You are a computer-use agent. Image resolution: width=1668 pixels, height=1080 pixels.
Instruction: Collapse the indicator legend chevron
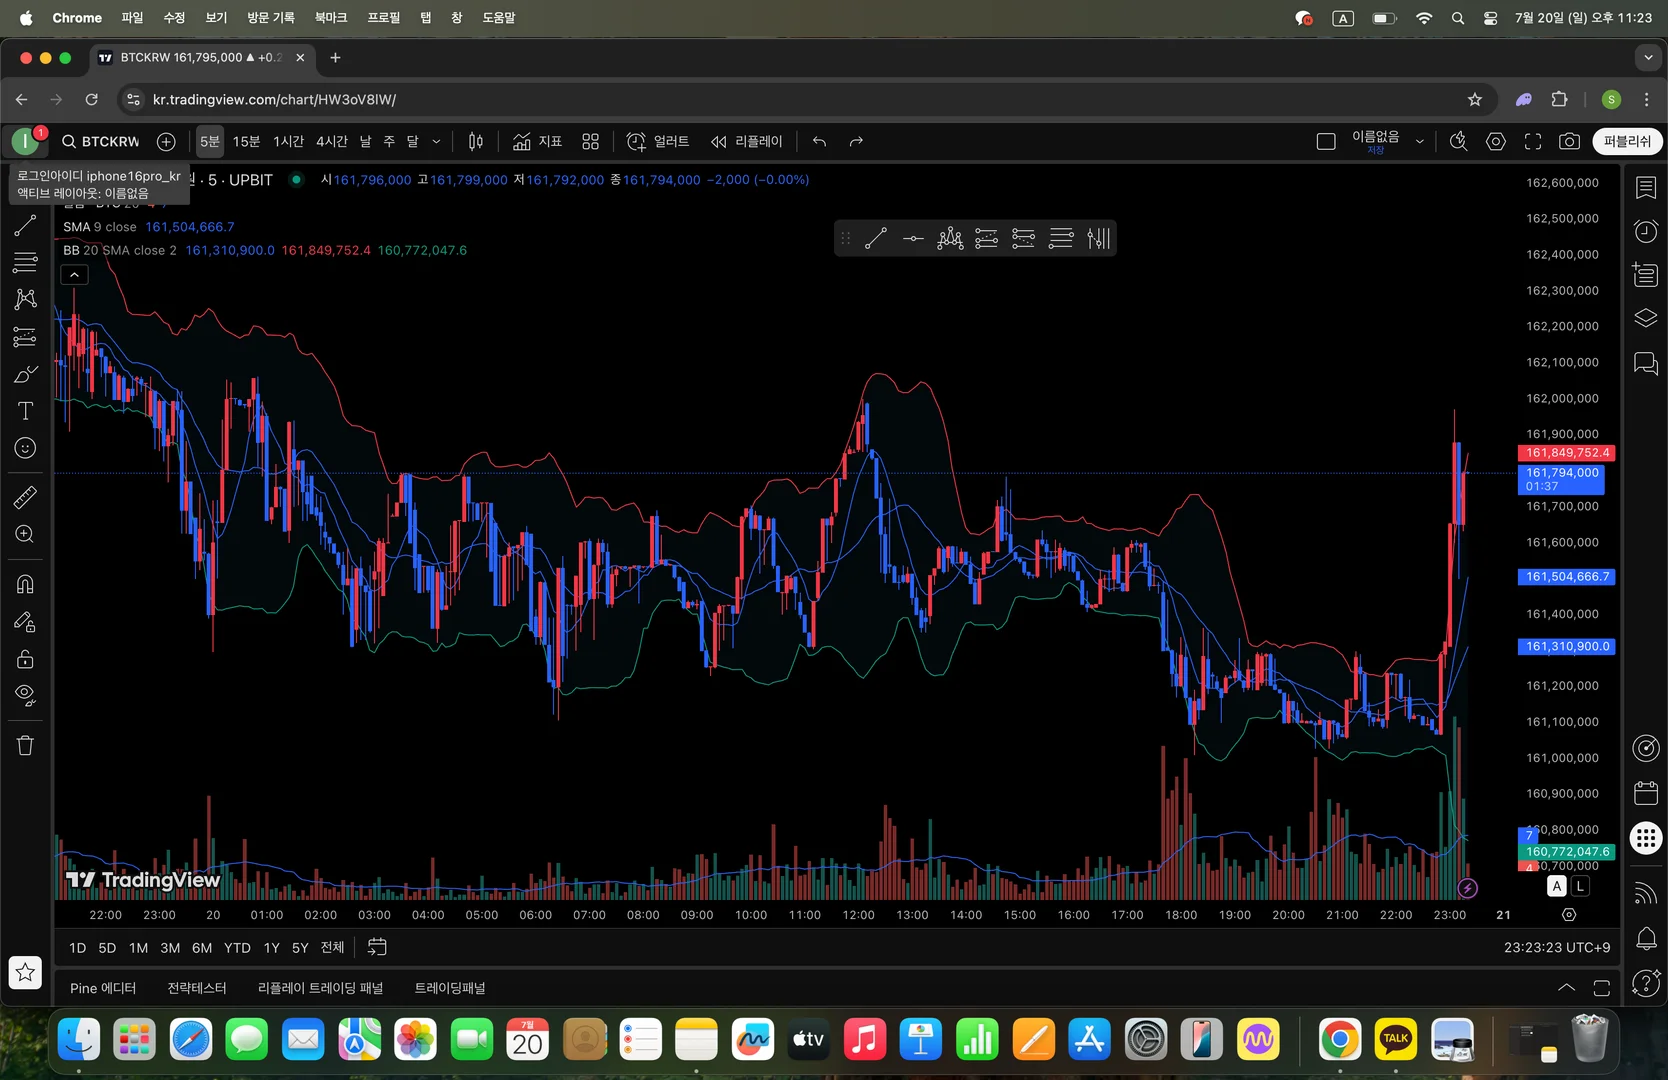tap(75, 275)
